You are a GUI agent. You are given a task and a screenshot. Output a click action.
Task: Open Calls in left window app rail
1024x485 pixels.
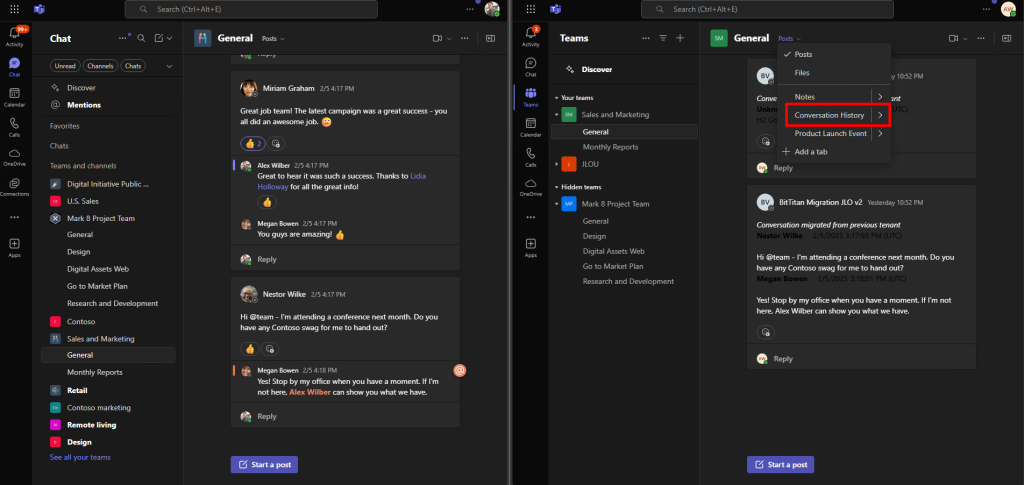point(14,127)
